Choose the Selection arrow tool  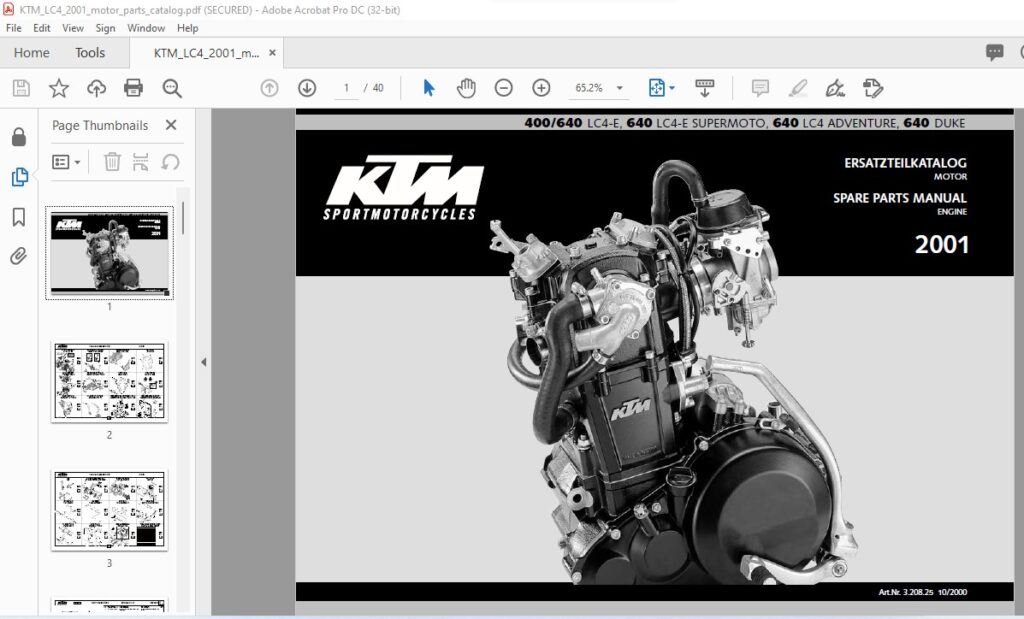tap(428, 88)
